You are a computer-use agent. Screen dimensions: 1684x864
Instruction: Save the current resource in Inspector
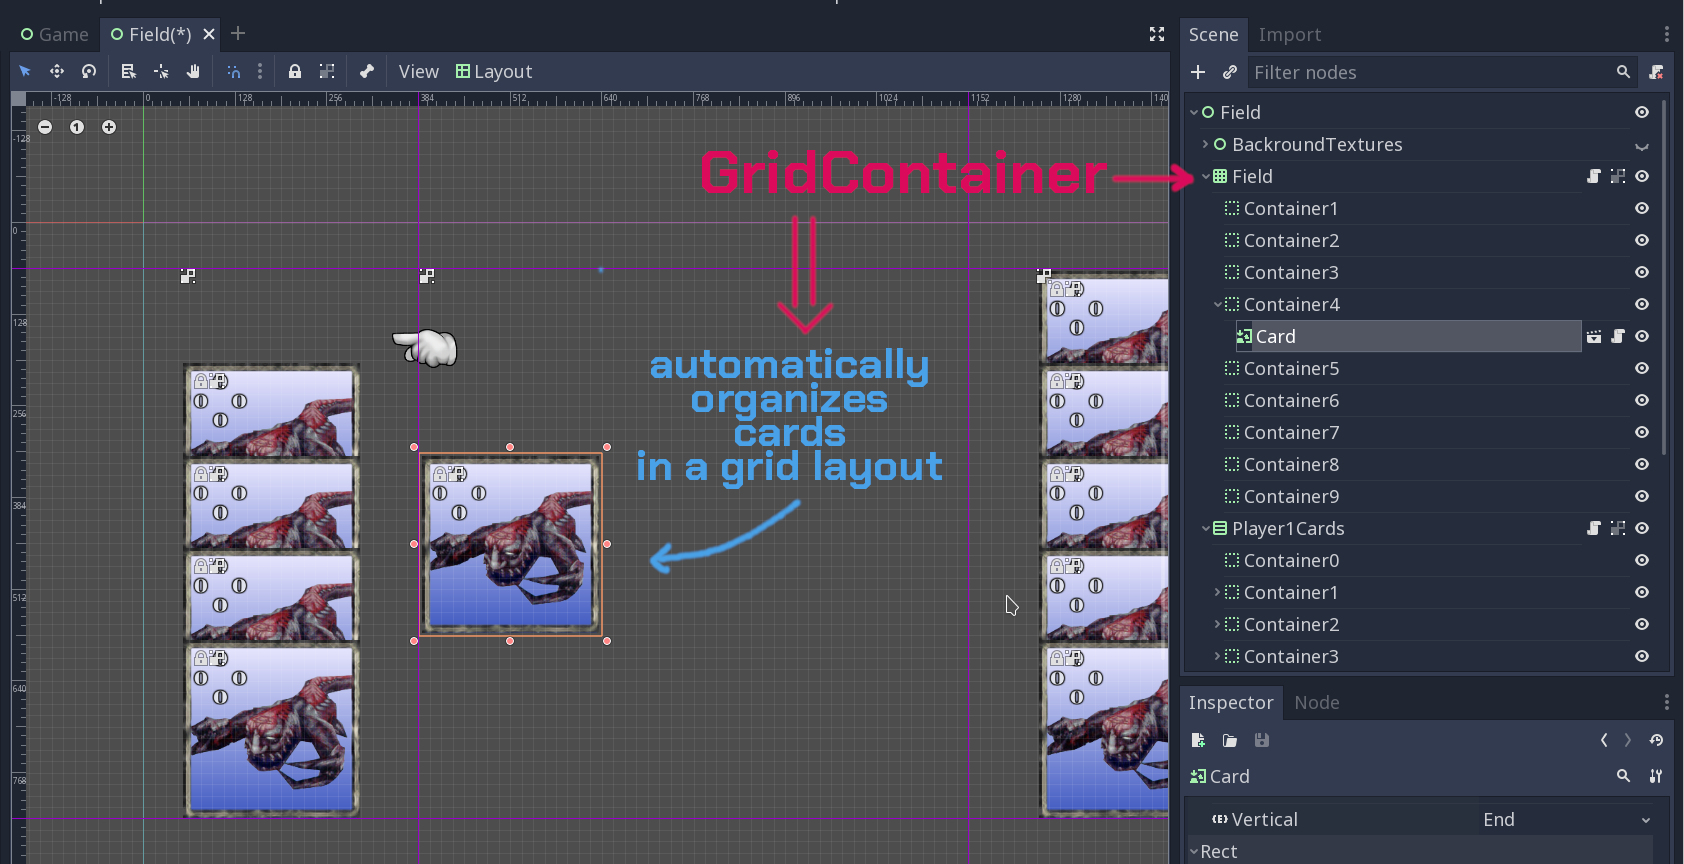pos(1262,740)
